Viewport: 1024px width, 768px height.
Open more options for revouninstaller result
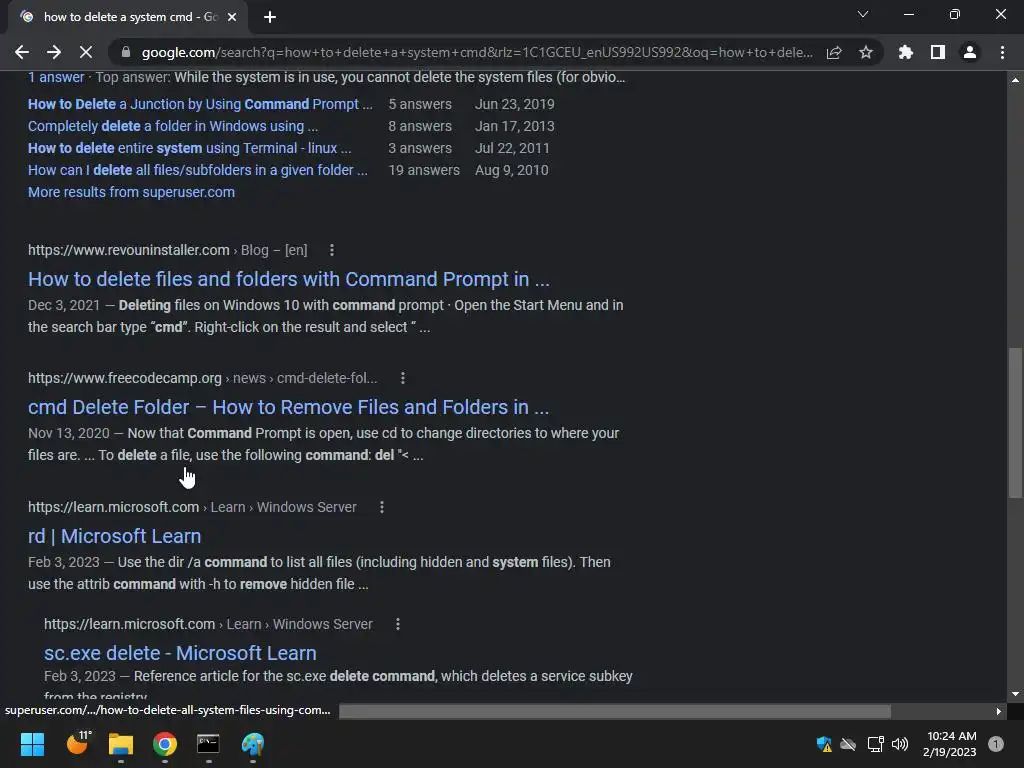click(x=332, y=250)
